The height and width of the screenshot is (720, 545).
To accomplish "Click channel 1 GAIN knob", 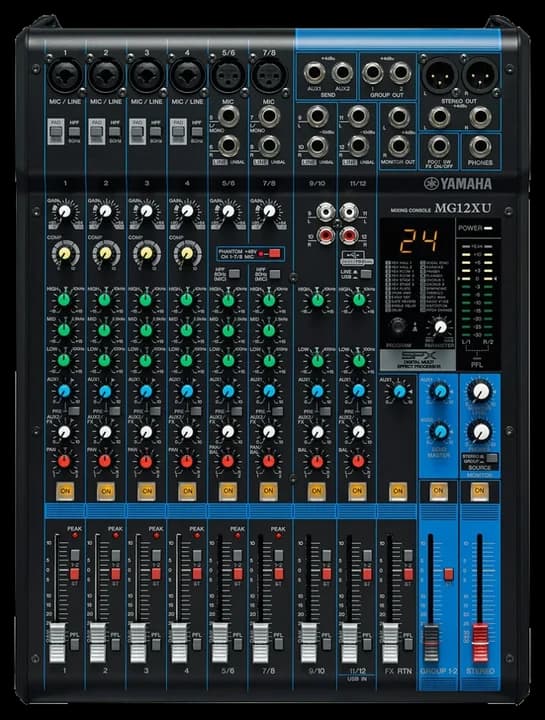I will pos(65,211).
